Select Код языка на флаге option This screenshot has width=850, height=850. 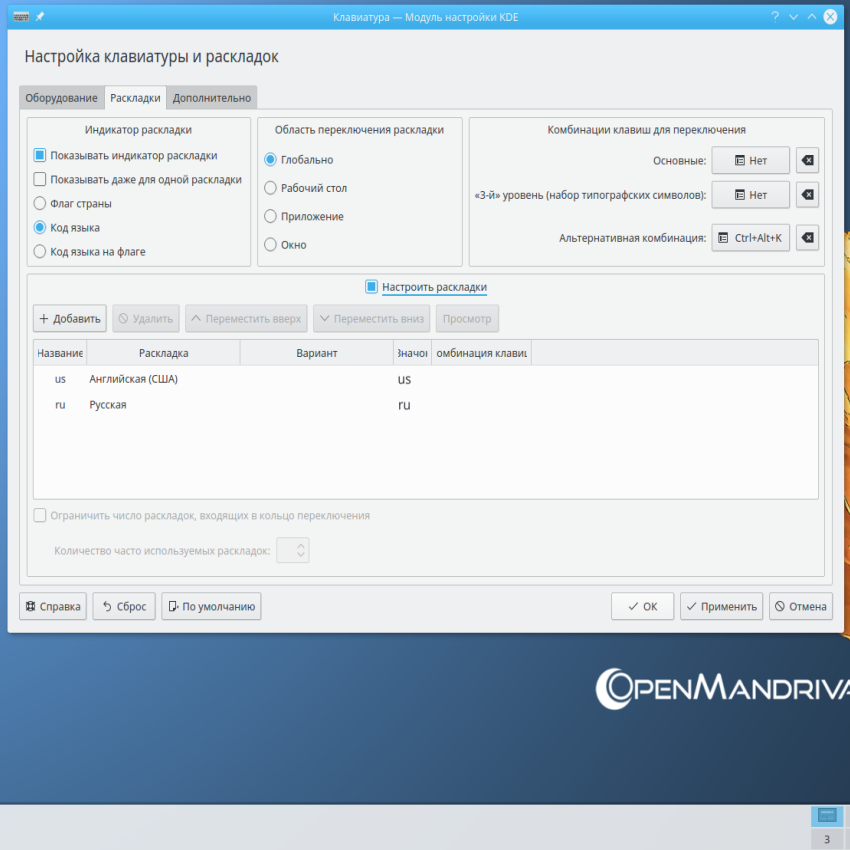[x=40, y=252]
